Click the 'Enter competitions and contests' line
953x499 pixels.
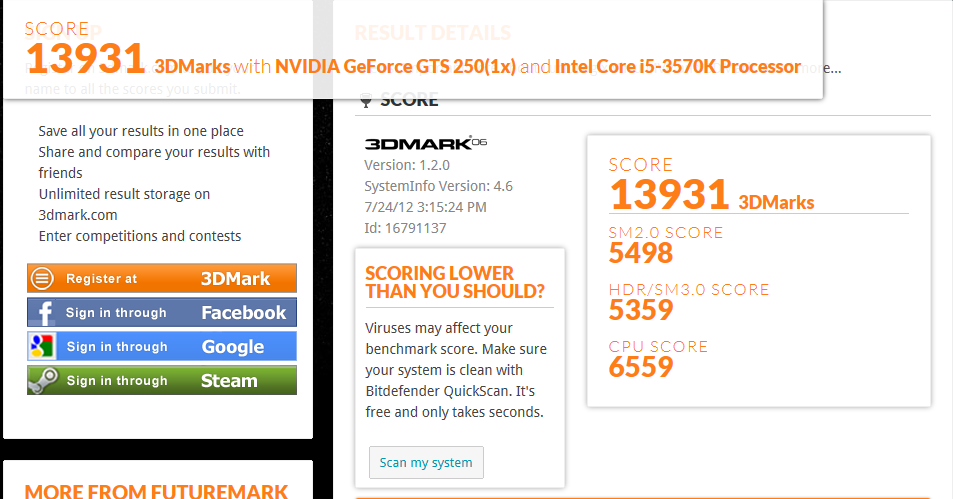coord(140,236)
